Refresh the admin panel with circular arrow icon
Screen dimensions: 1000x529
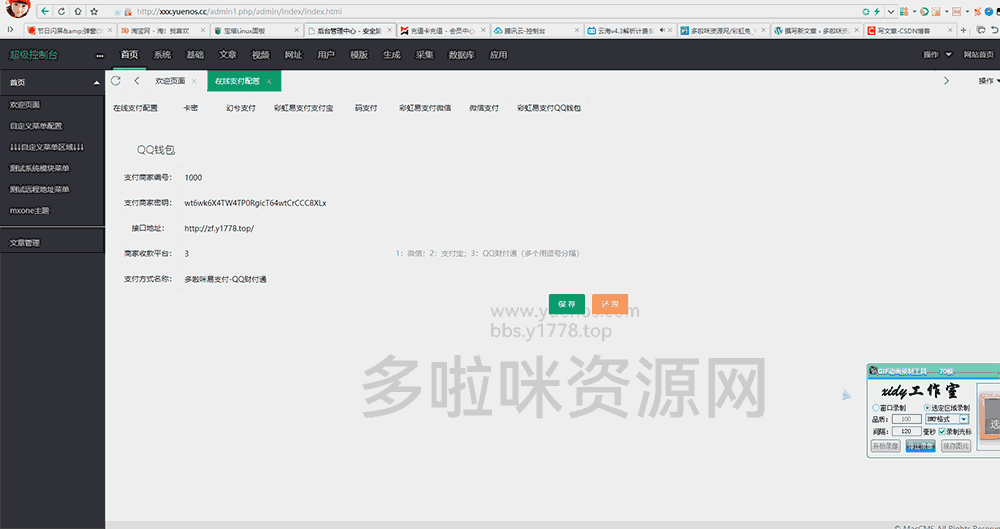(115, 80)
